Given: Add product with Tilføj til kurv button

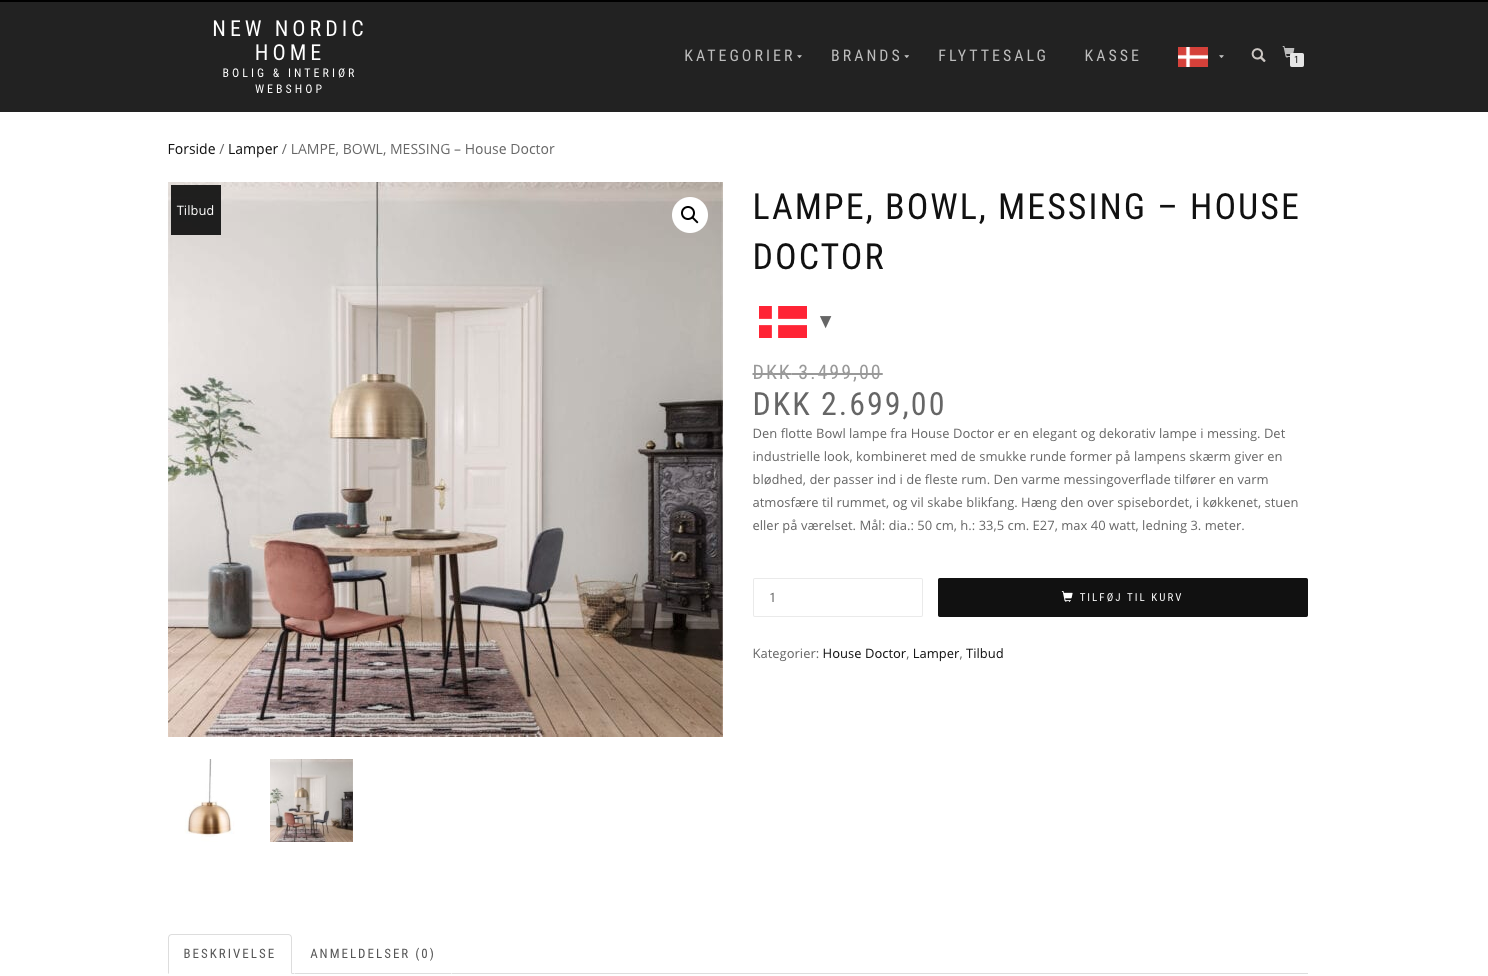Looking at the screenshot, I should 1123,597.
